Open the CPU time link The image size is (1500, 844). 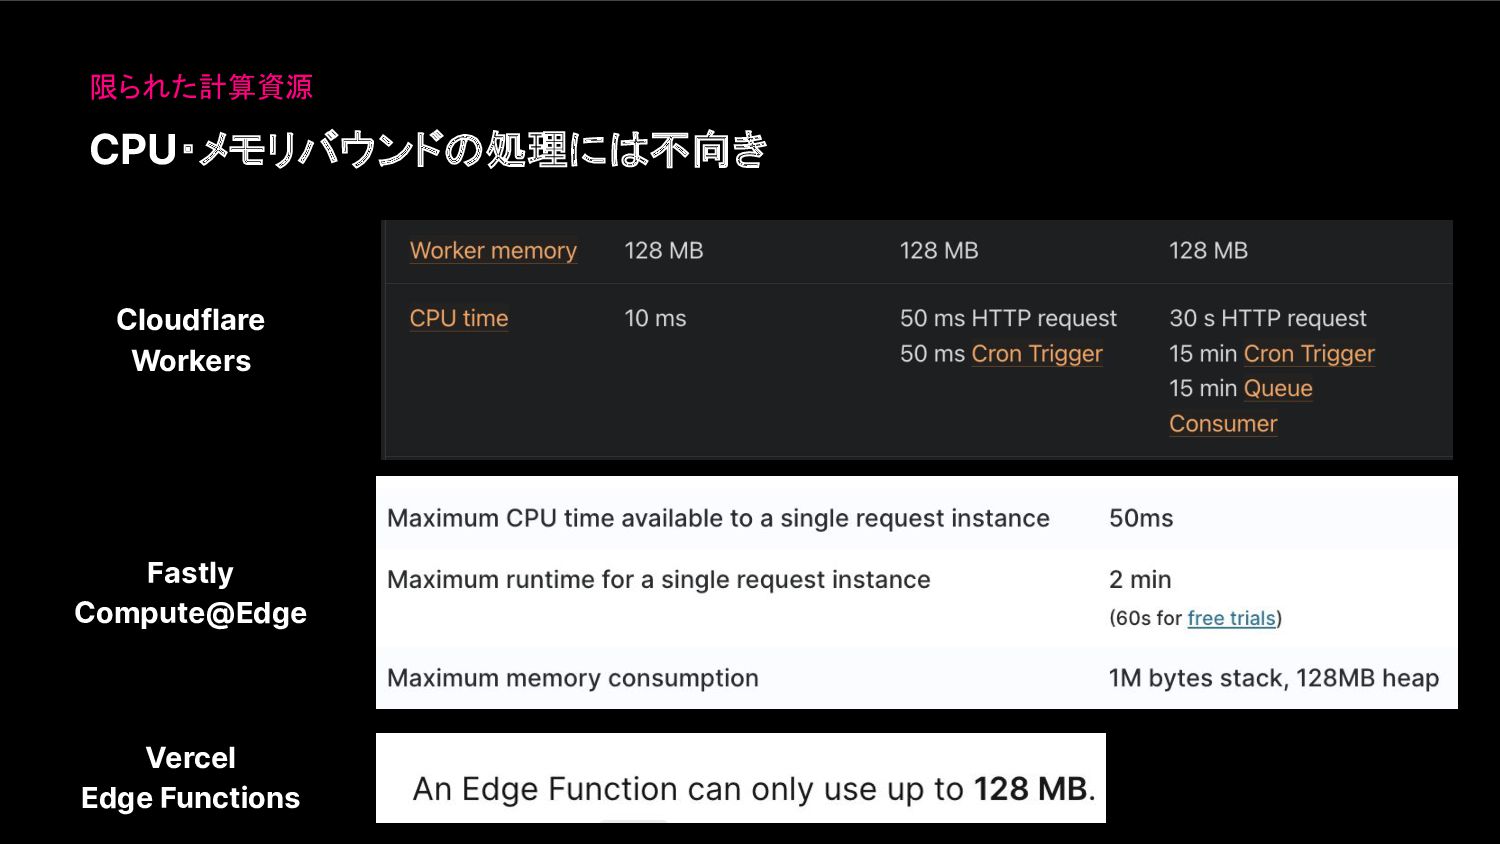tap(458, 319)
